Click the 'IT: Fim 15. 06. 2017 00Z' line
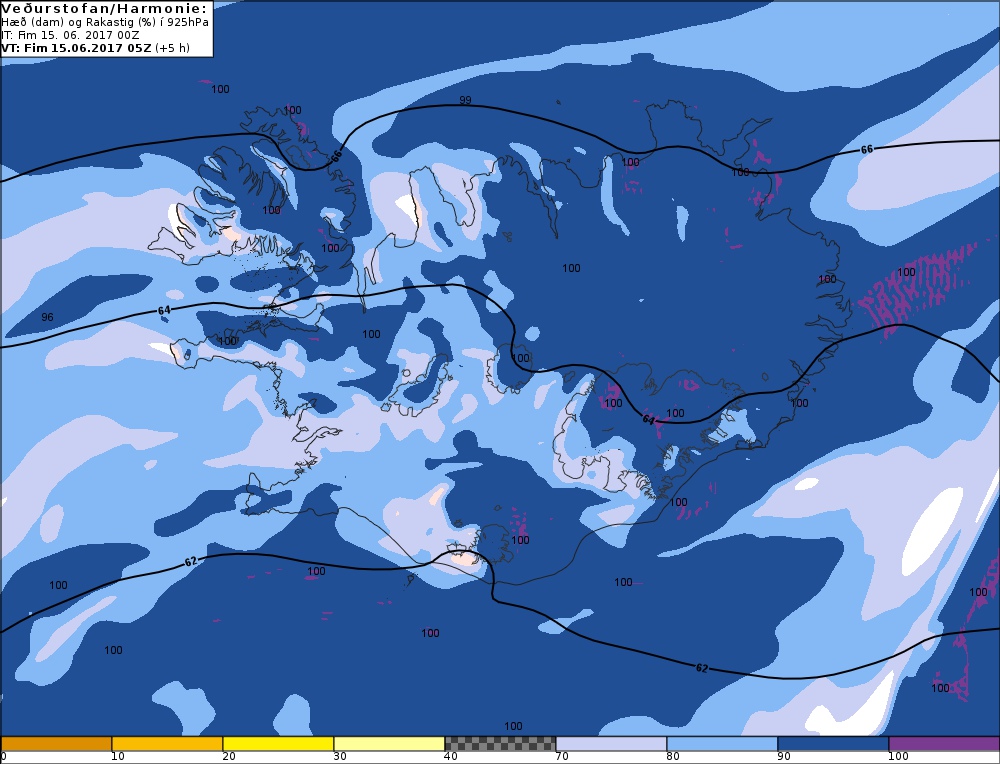1000x764 pixels. (x=70, y=35)
